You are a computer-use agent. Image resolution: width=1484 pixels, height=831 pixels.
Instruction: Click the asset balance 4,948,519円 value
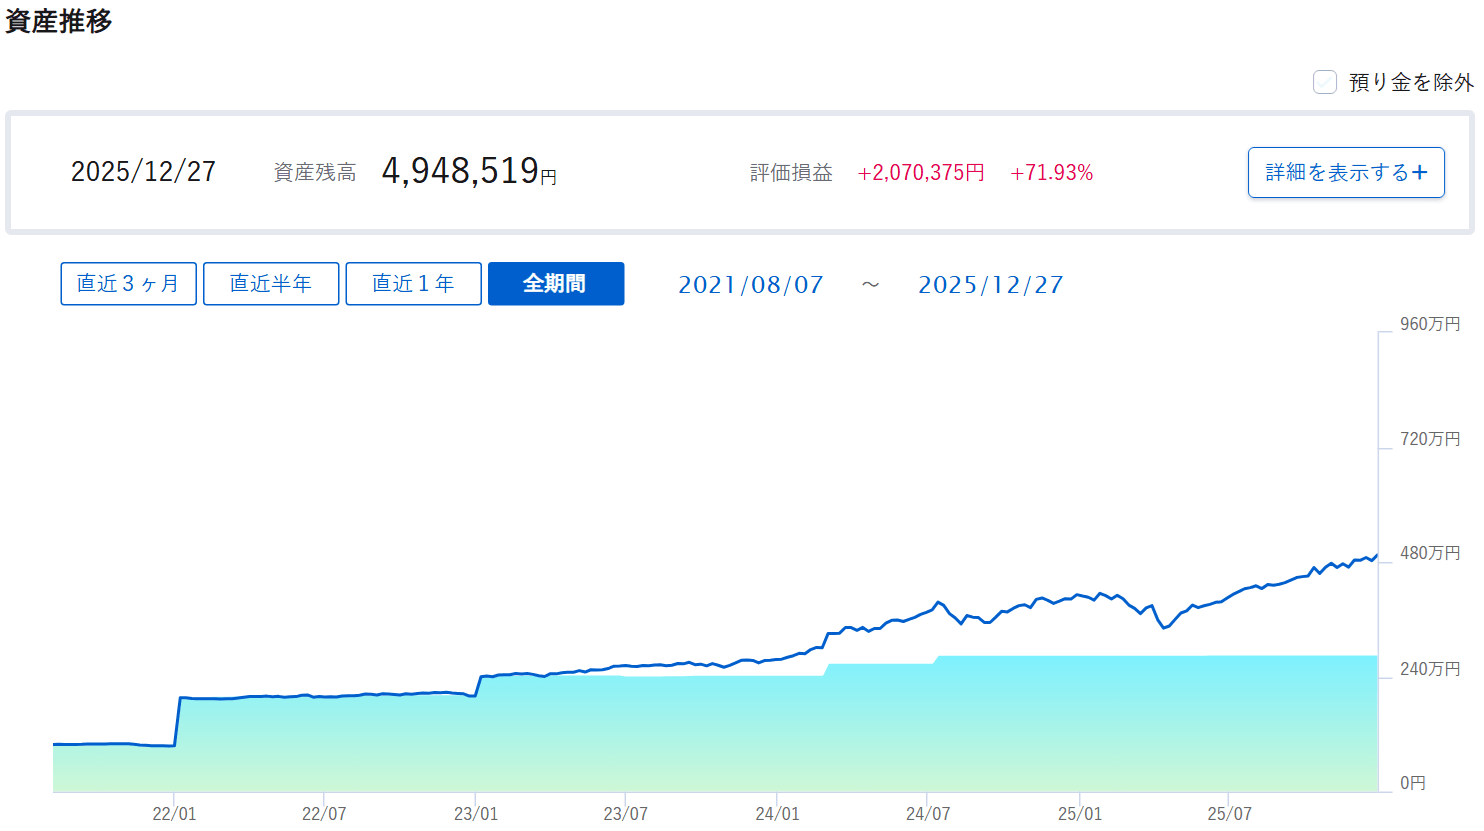468,172
